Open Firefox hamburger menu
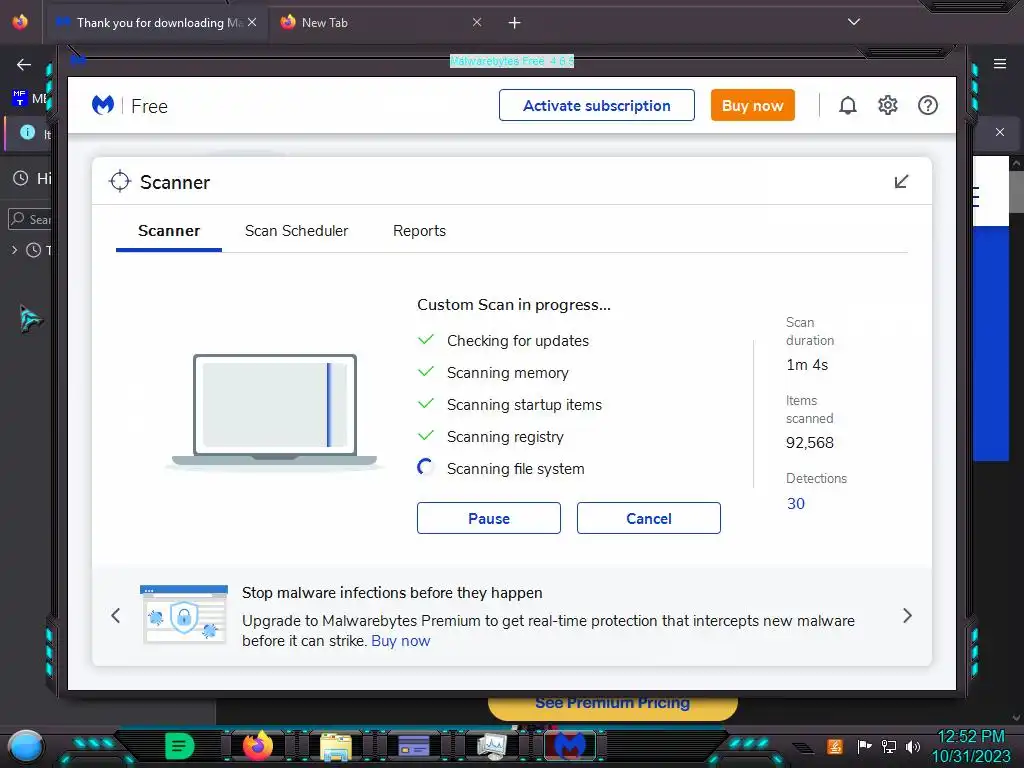This screenshot has height=768, width=1024. click(x=1000, y=64)
